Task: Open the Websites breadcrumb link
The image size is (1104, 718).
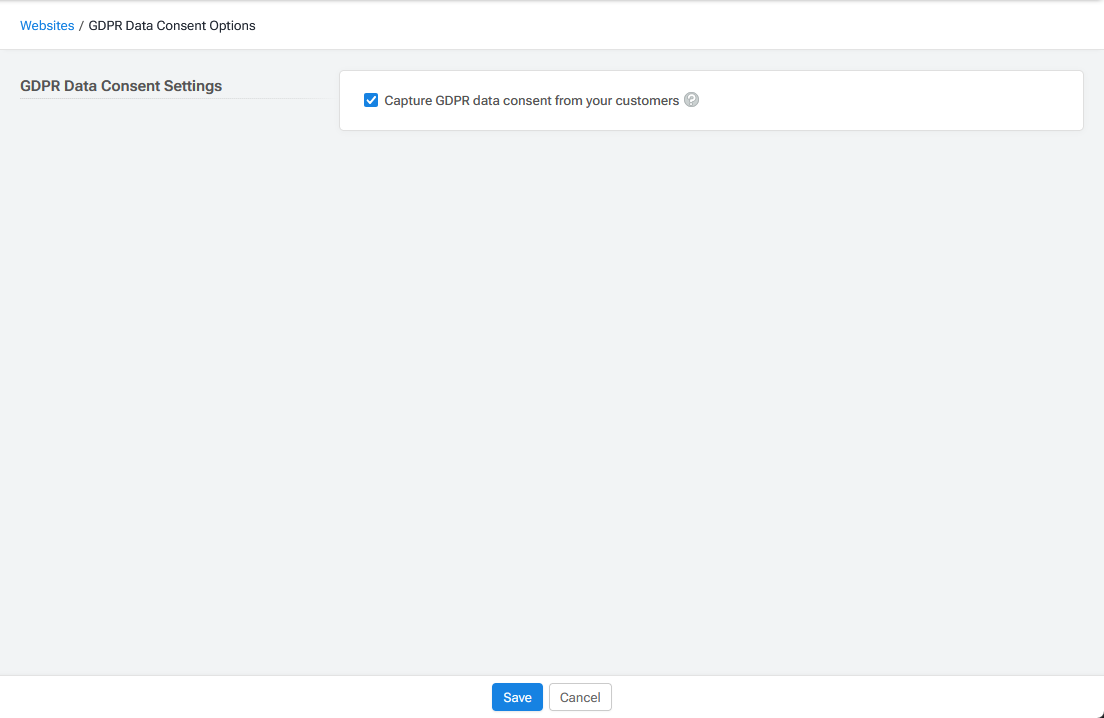Action: tap(47, 25)
